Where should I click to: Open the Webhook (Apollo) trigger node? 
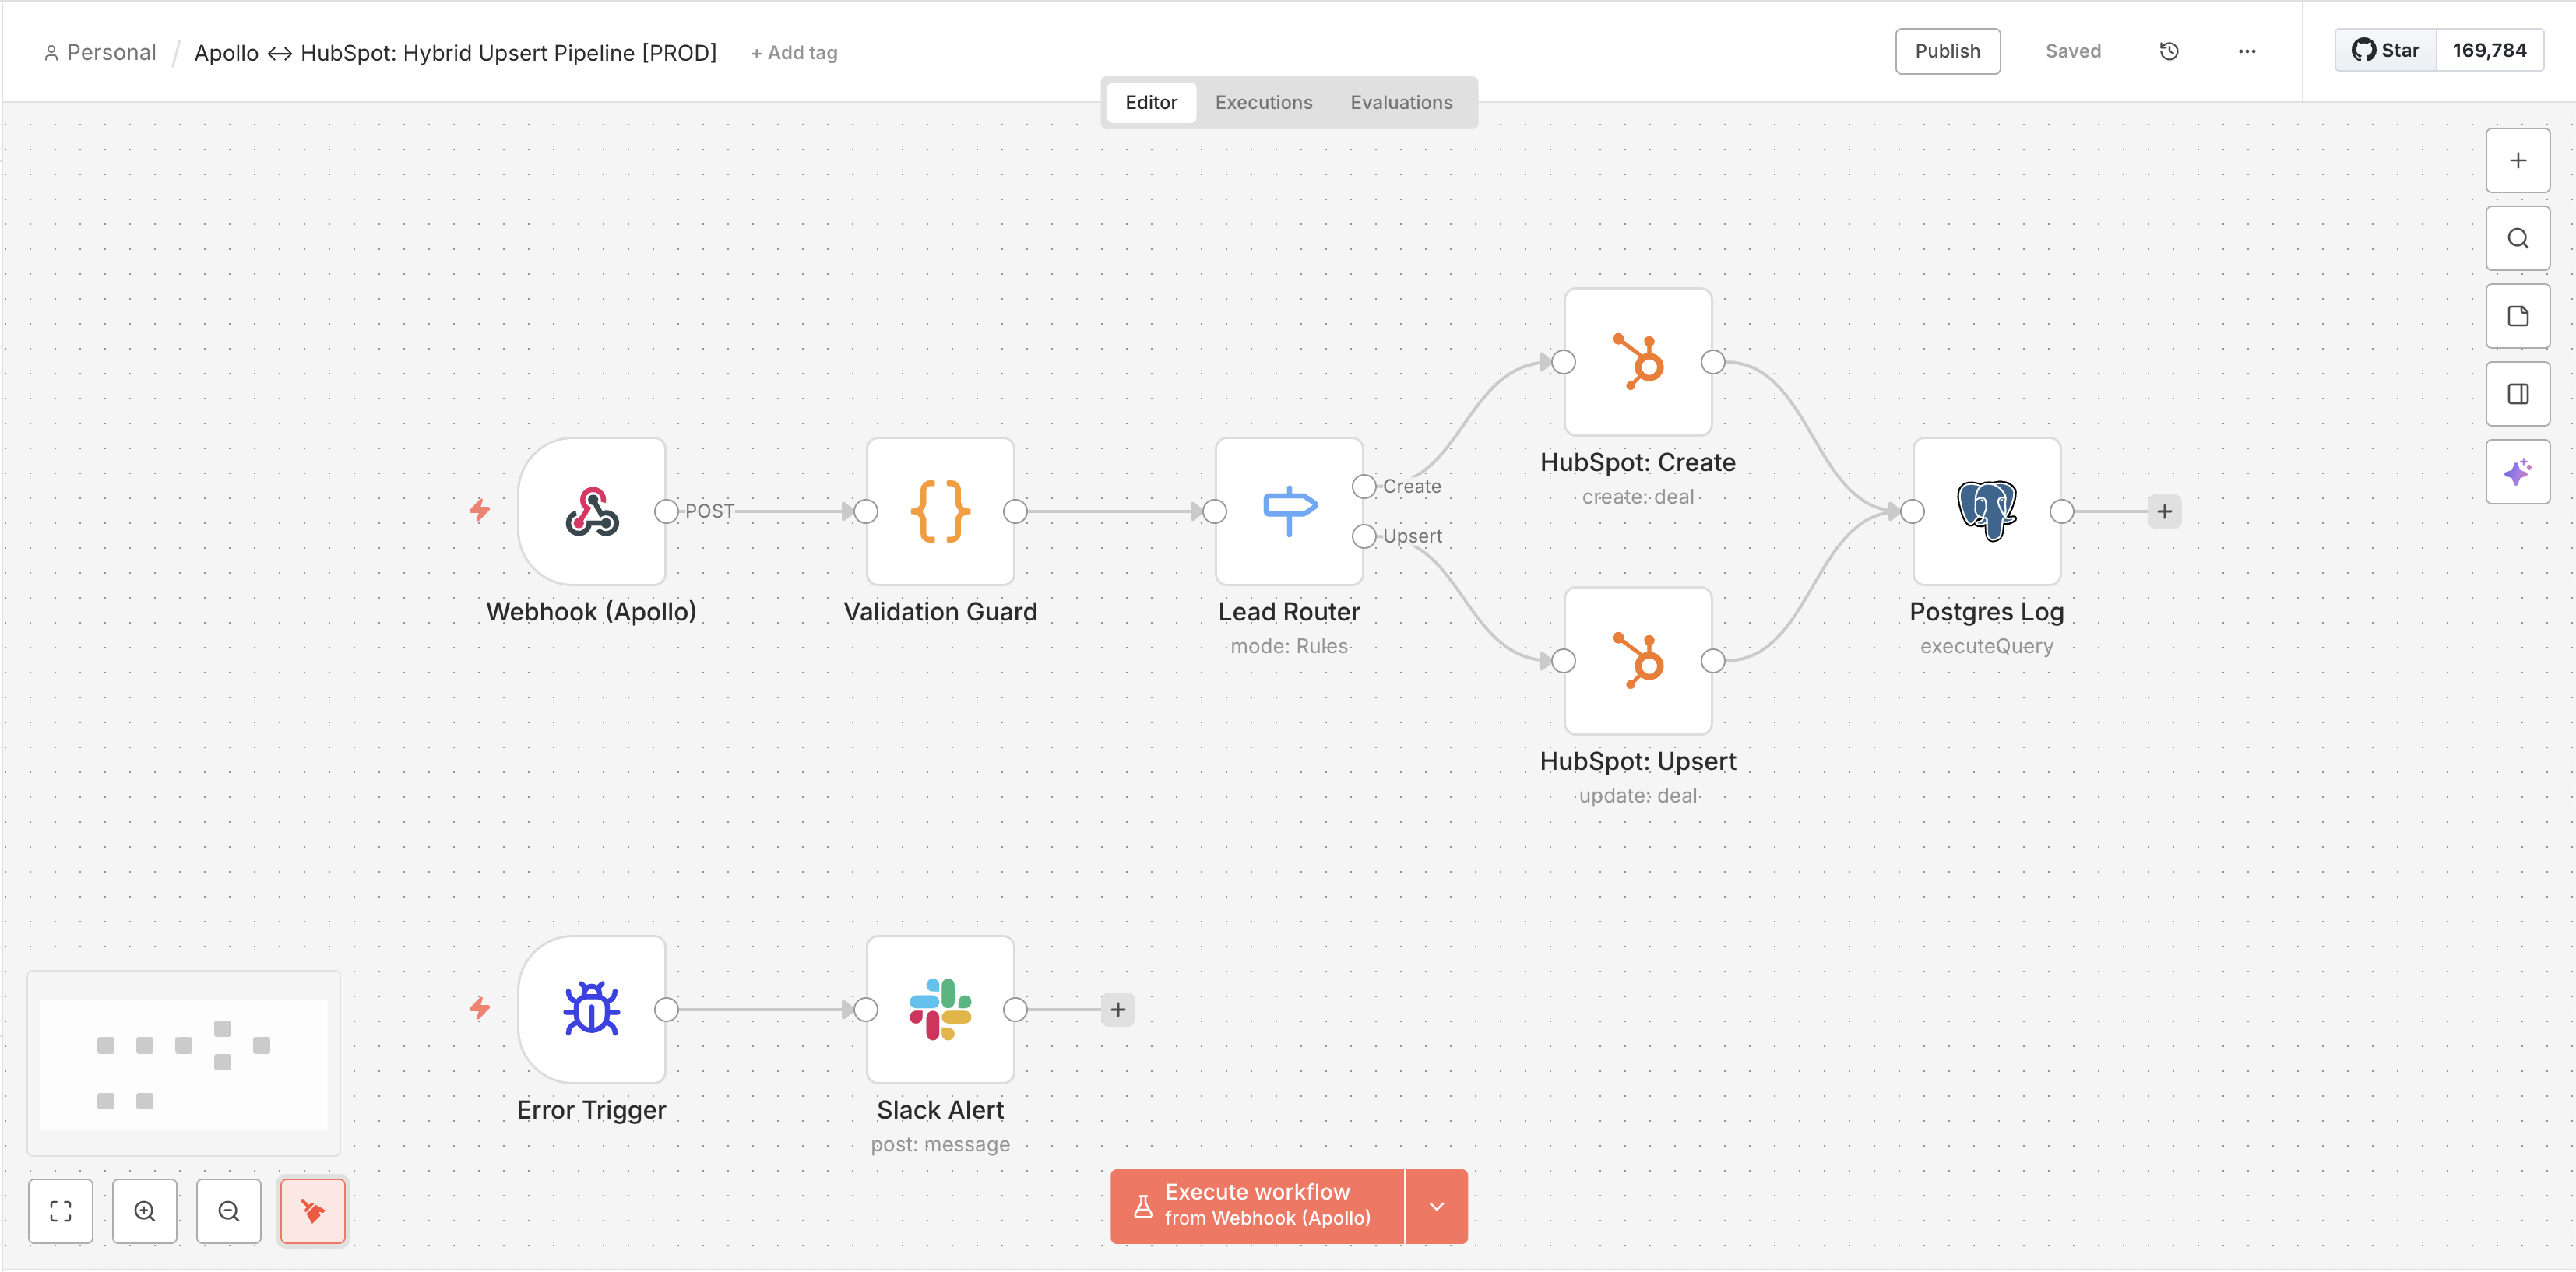pos(592,511)
